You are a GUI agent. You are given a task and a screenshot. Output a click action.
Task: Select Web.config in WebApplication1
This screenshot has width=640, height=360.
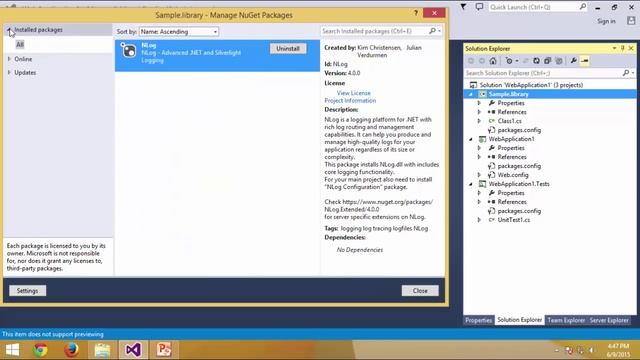pos(513,175)
